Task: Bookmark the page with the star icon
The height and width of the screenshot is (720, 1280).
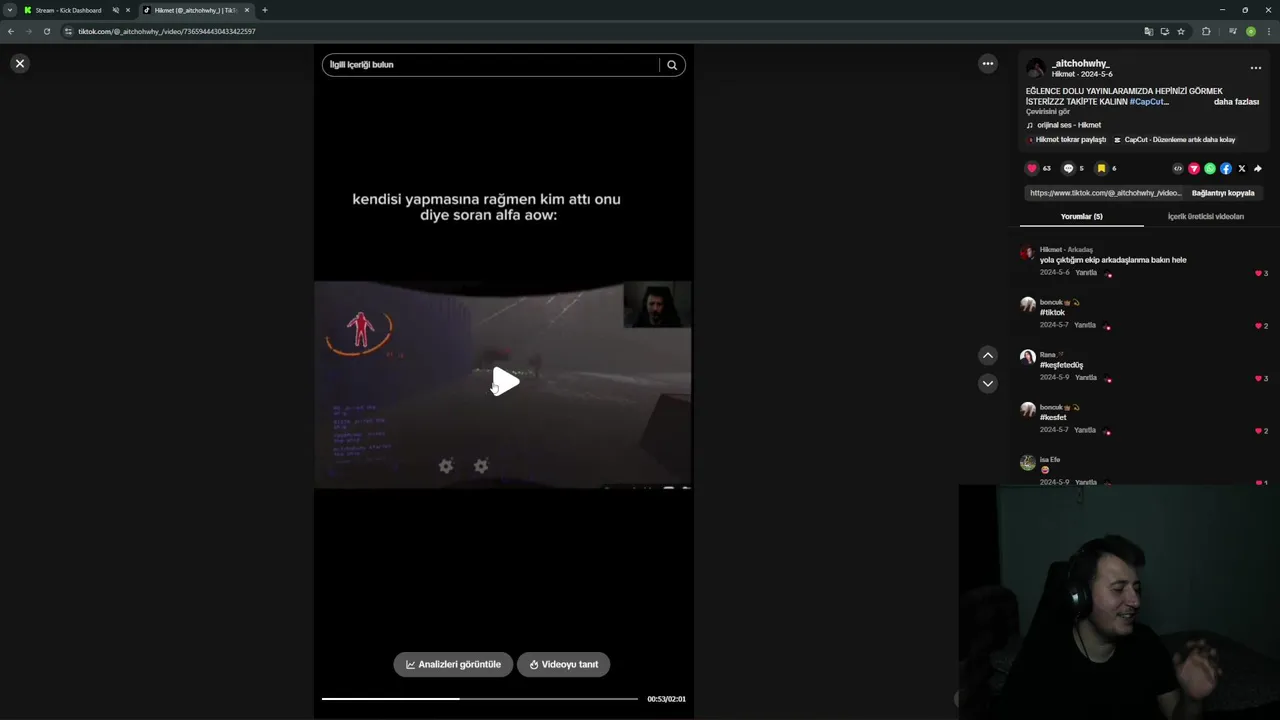Action: tap(1181, 31)
